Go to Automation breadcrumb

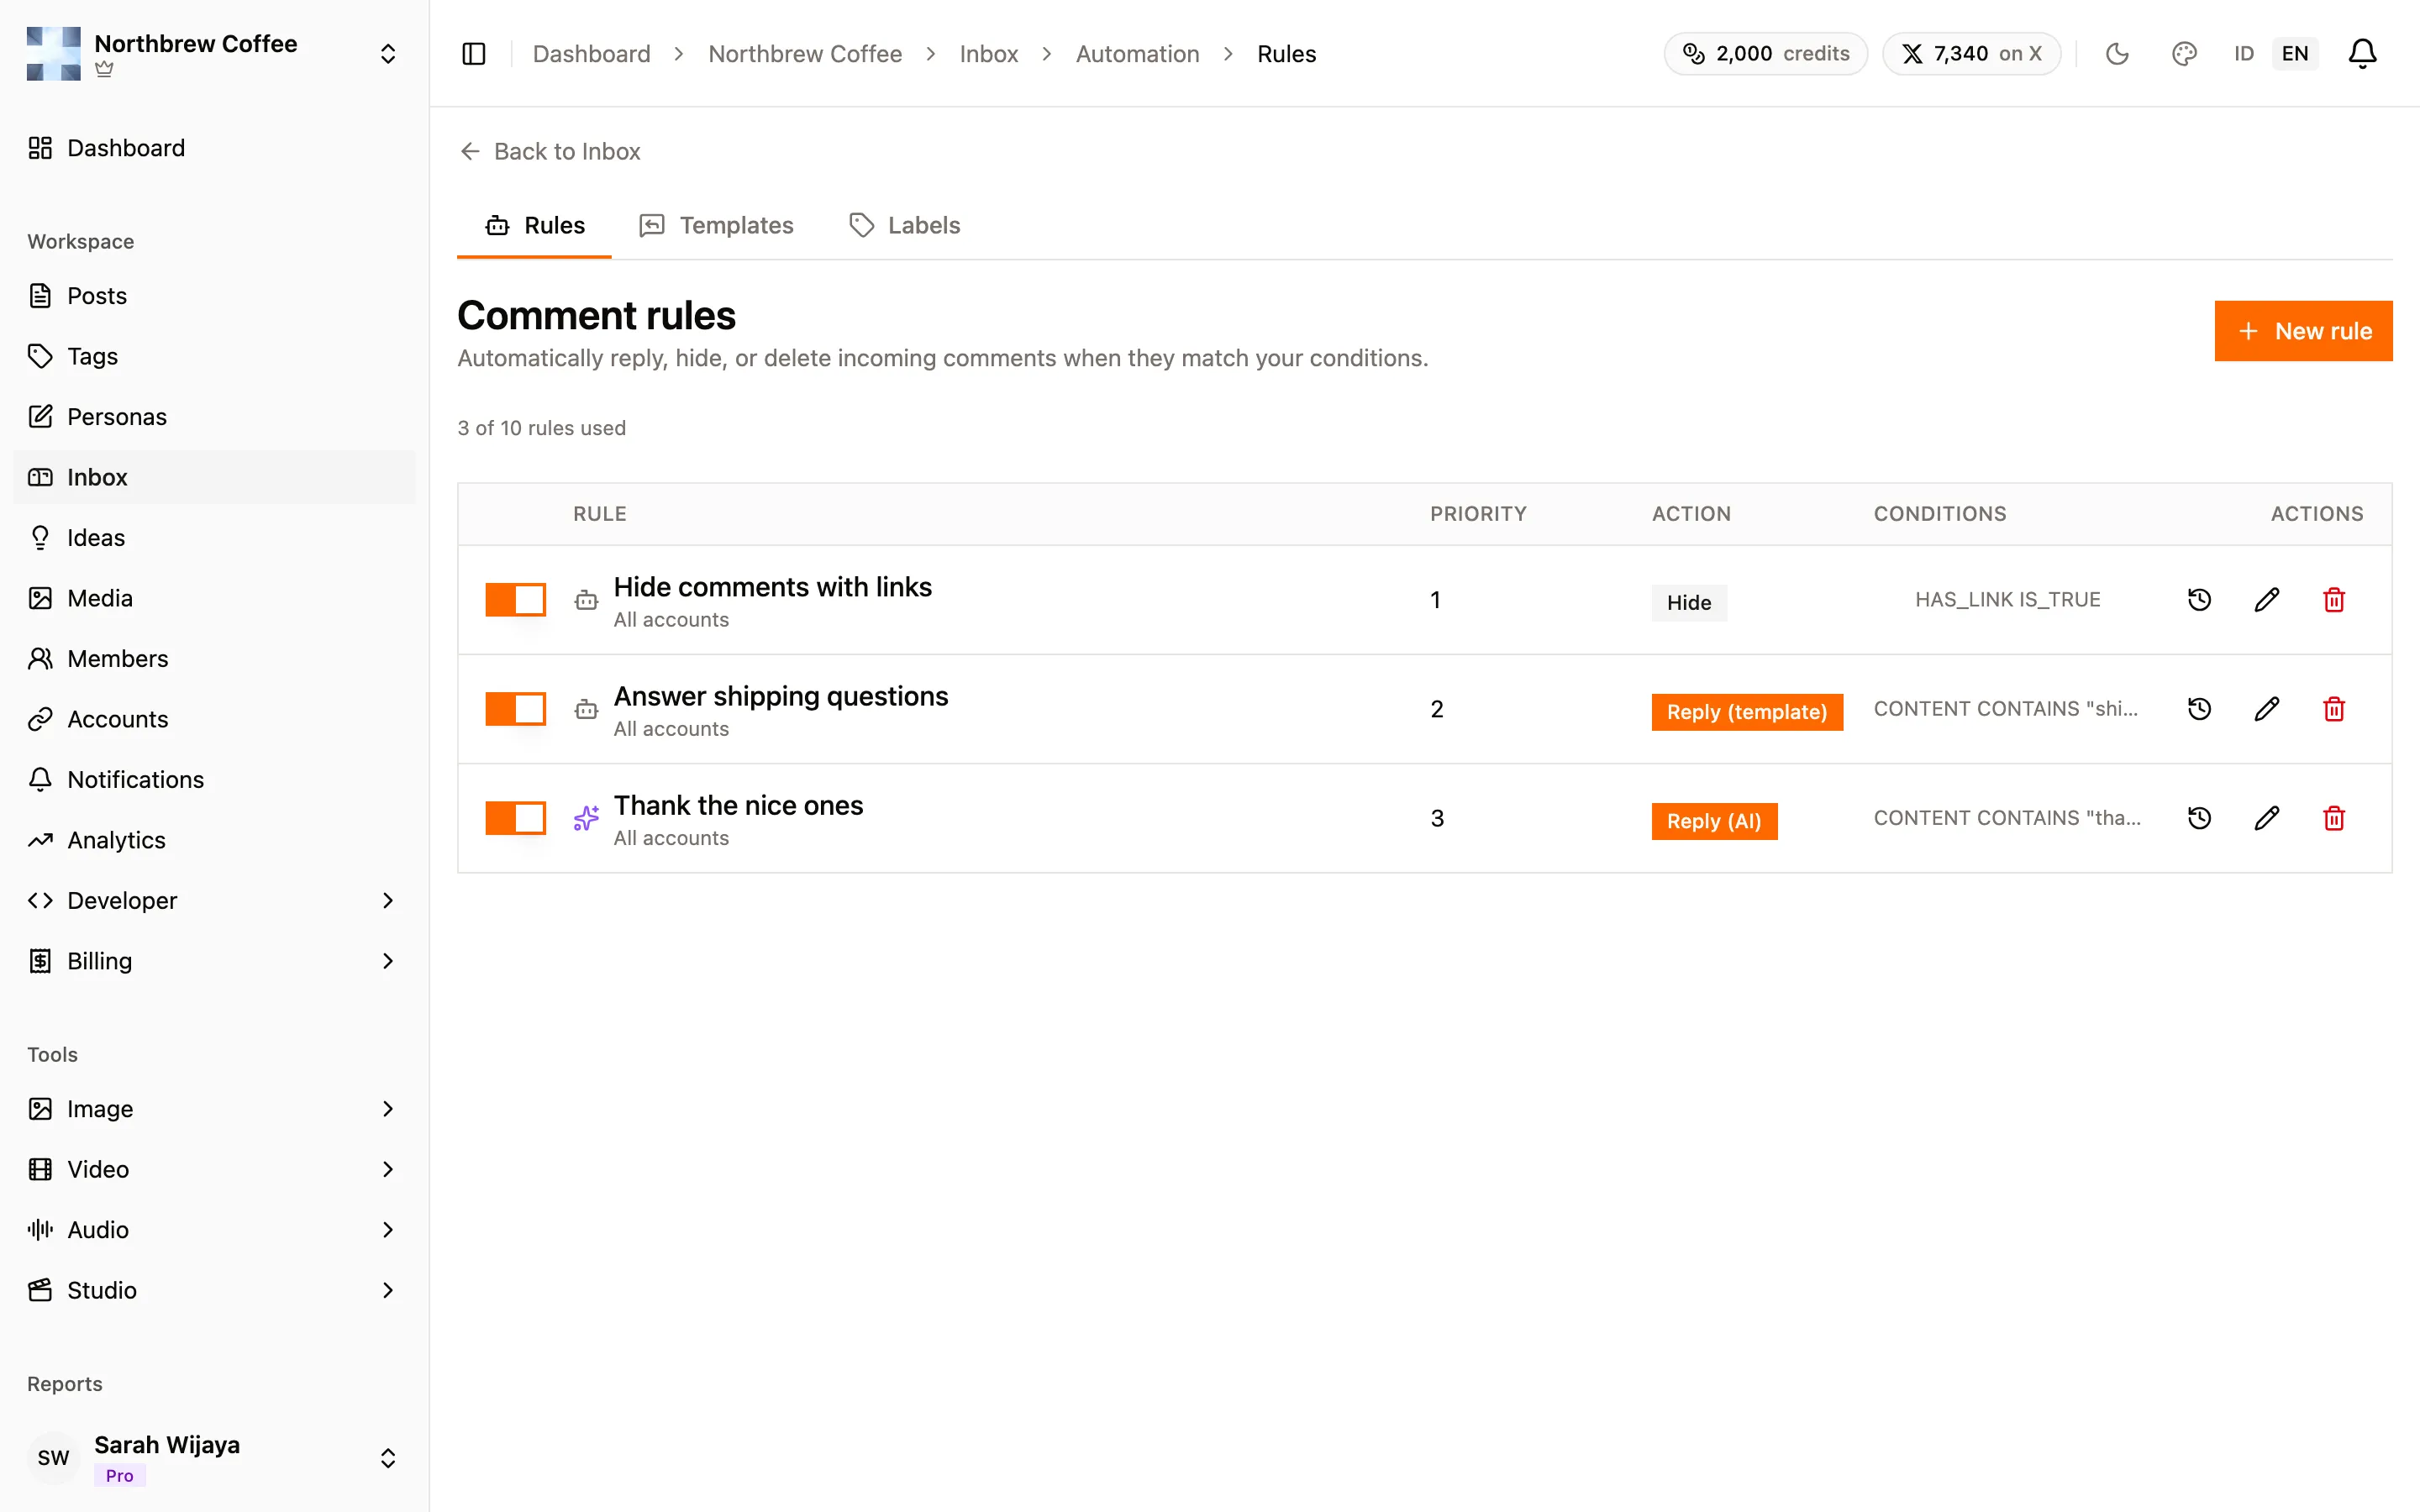point(1137,54)
